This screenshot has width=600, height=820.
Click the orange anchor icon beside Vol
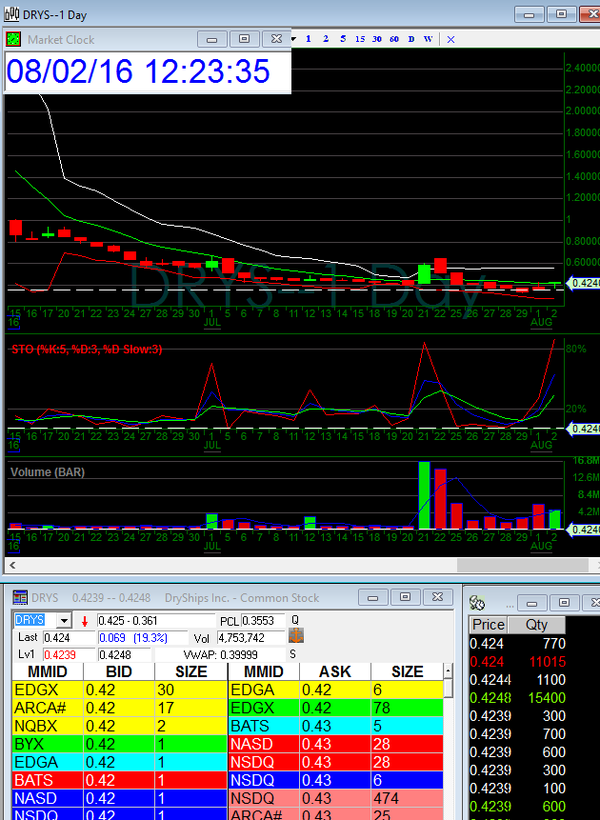pyautogui.click(x=295, y=636)
